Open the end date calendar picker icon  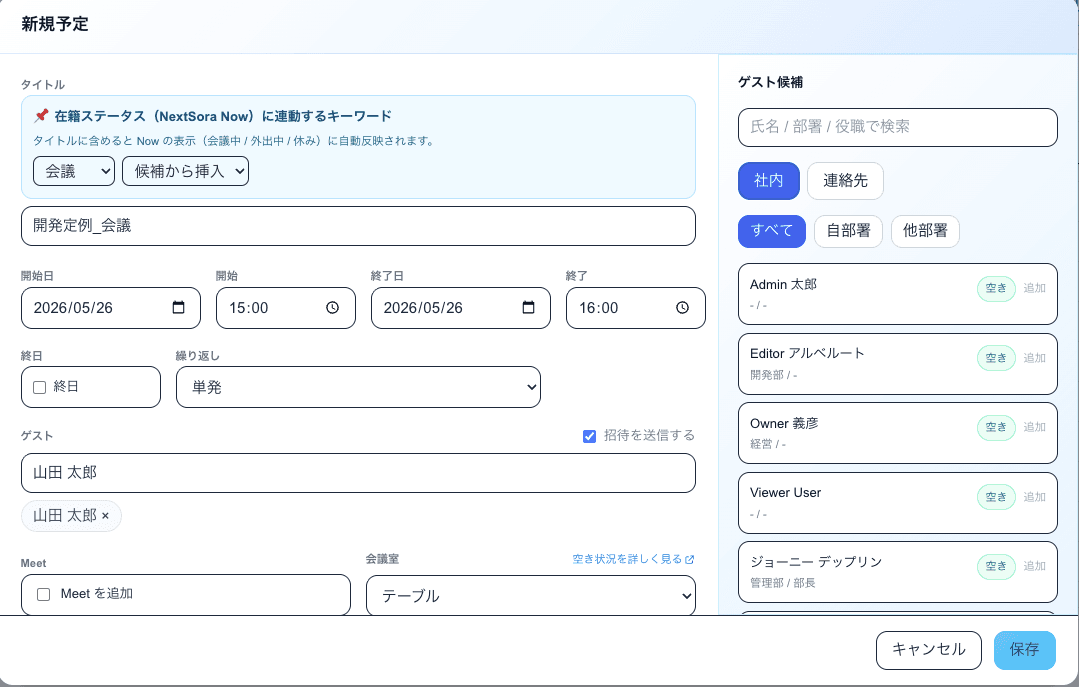[528, 307]
